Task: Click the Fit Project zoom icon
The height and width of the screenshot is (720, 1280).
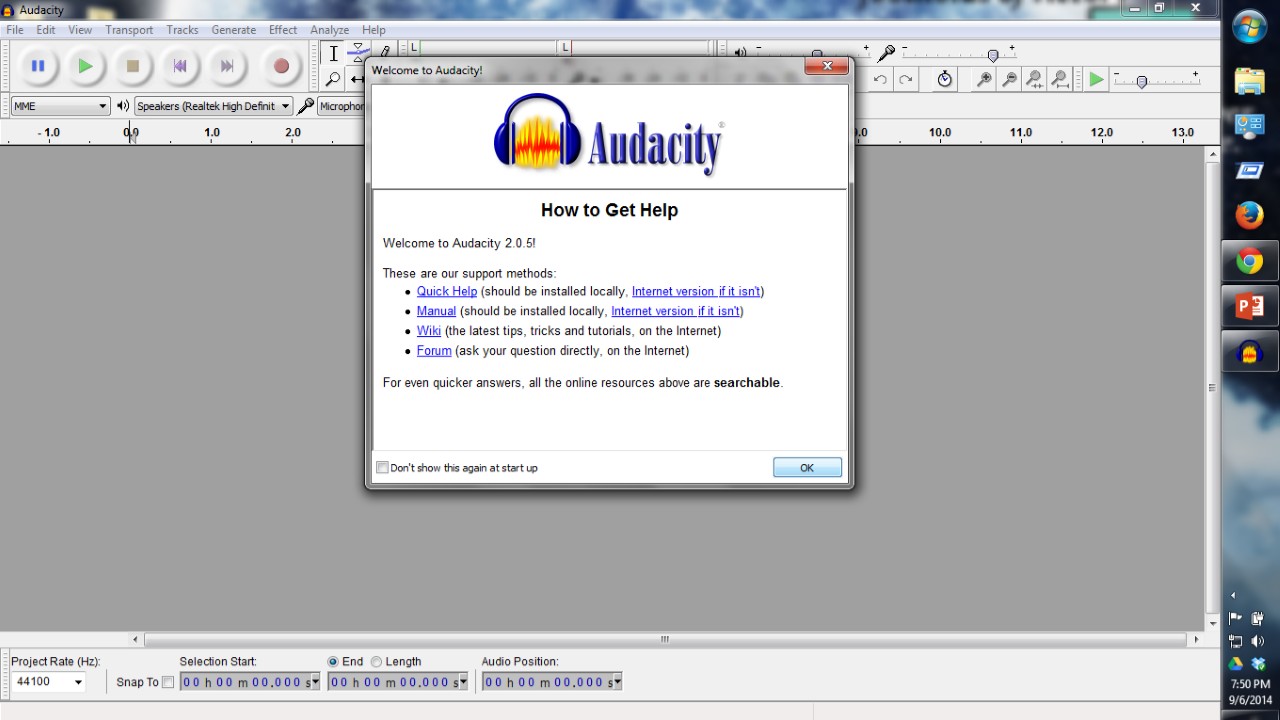Action: (1059, 79)
